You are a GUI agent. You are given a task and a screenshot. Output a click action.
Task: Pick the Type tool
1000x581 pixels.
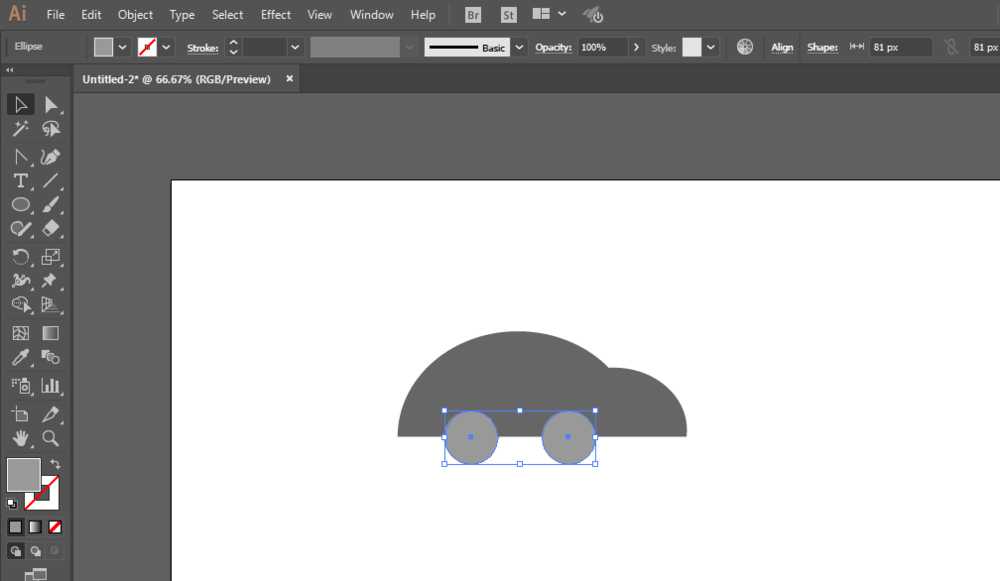point(20,181)
